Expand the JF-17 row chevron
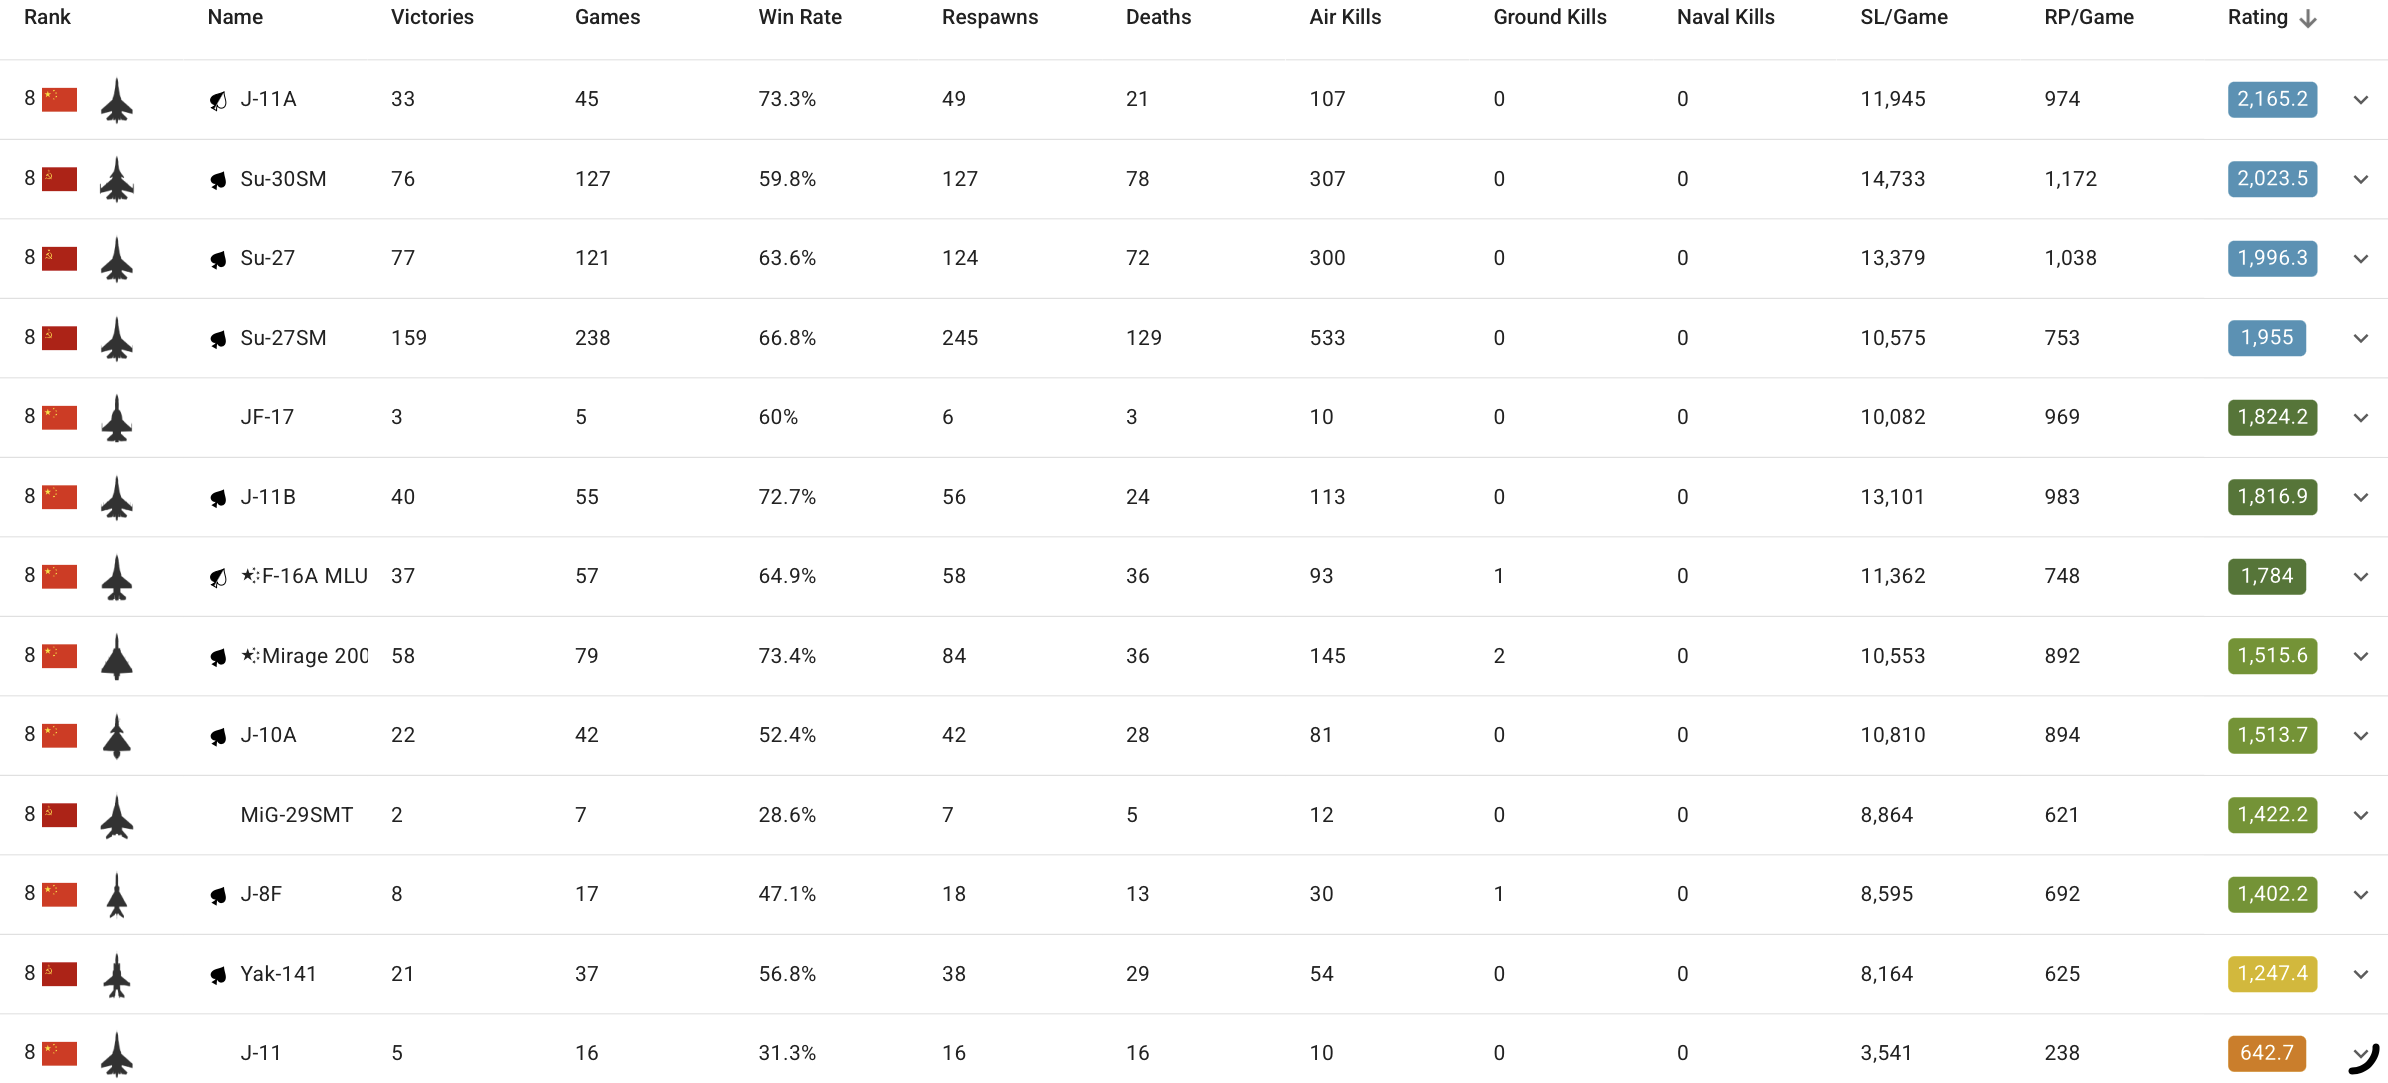Image resolution: width=2388 pixels, height=1083 pixels. click(x=2361, y=418)
